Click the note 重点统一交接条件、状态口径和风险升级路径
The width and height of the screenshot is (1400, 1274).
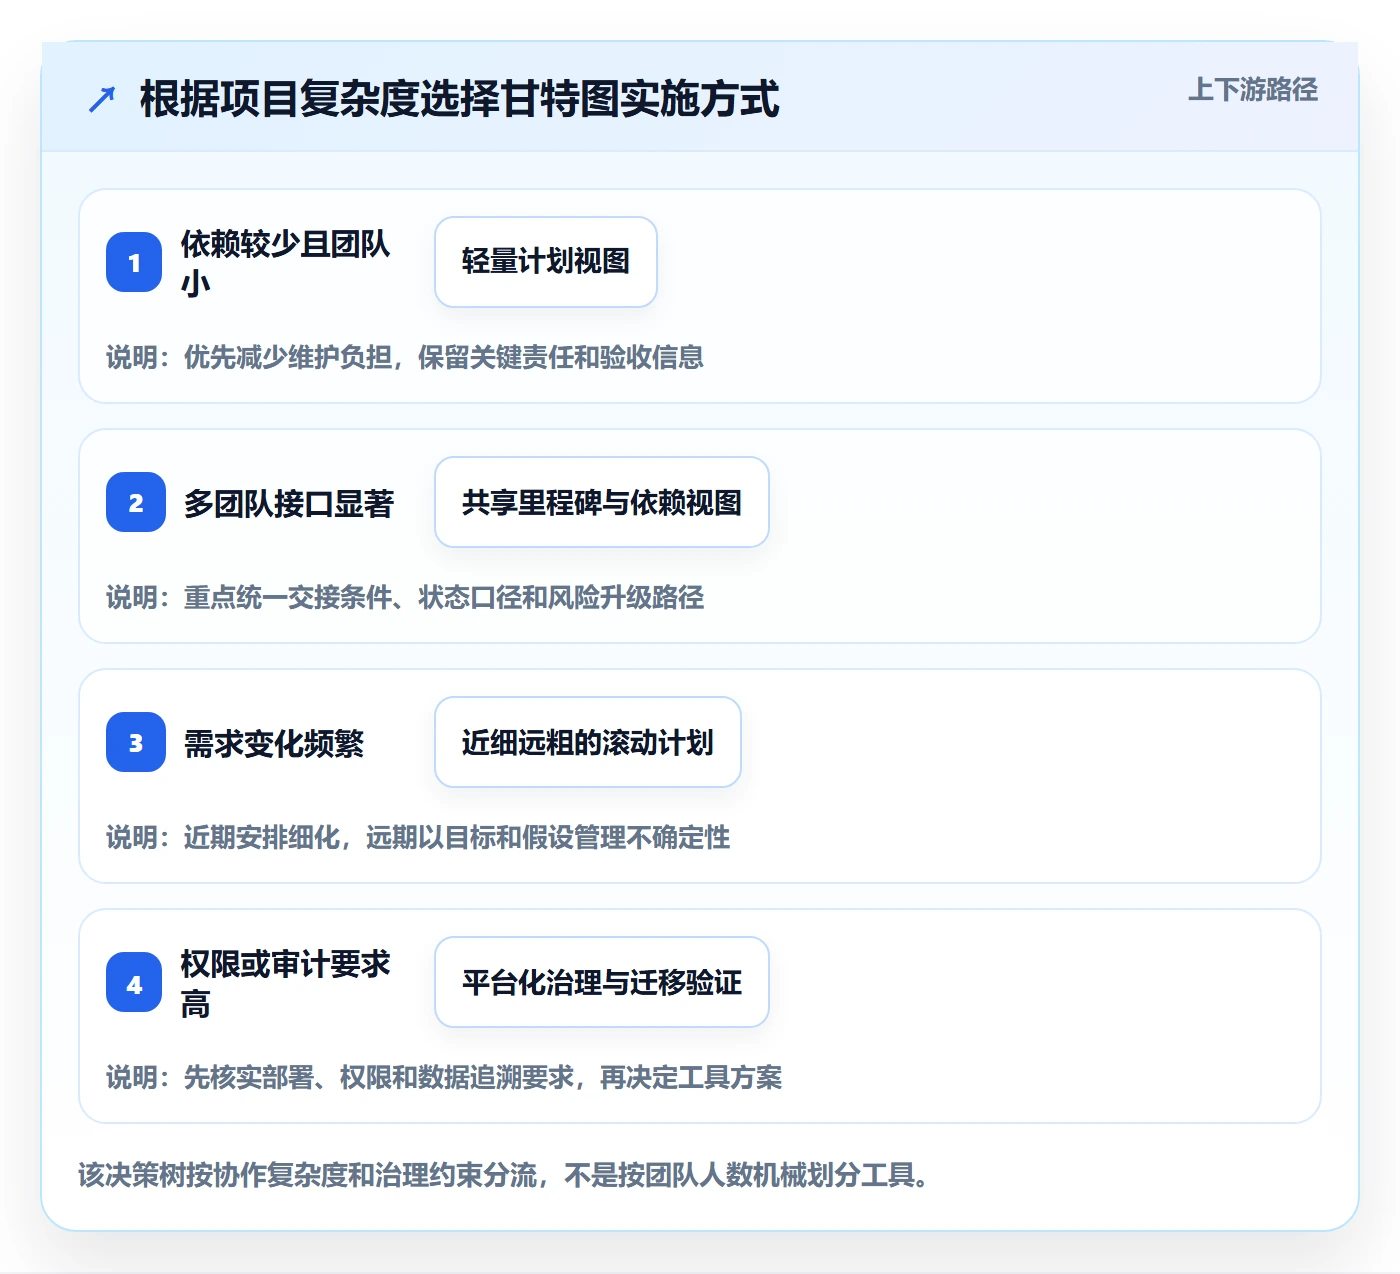444,597
